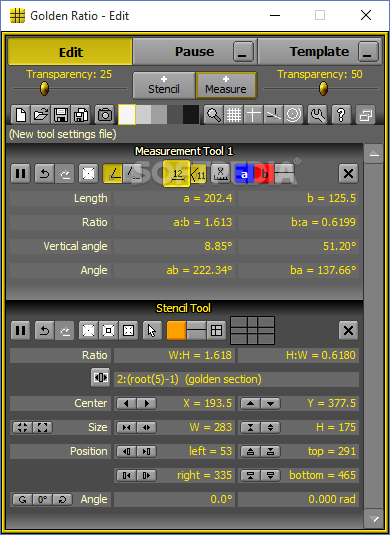390x535 pixels.
Task: Reset angle with the 0° button
Action: (x=42, y=500)
